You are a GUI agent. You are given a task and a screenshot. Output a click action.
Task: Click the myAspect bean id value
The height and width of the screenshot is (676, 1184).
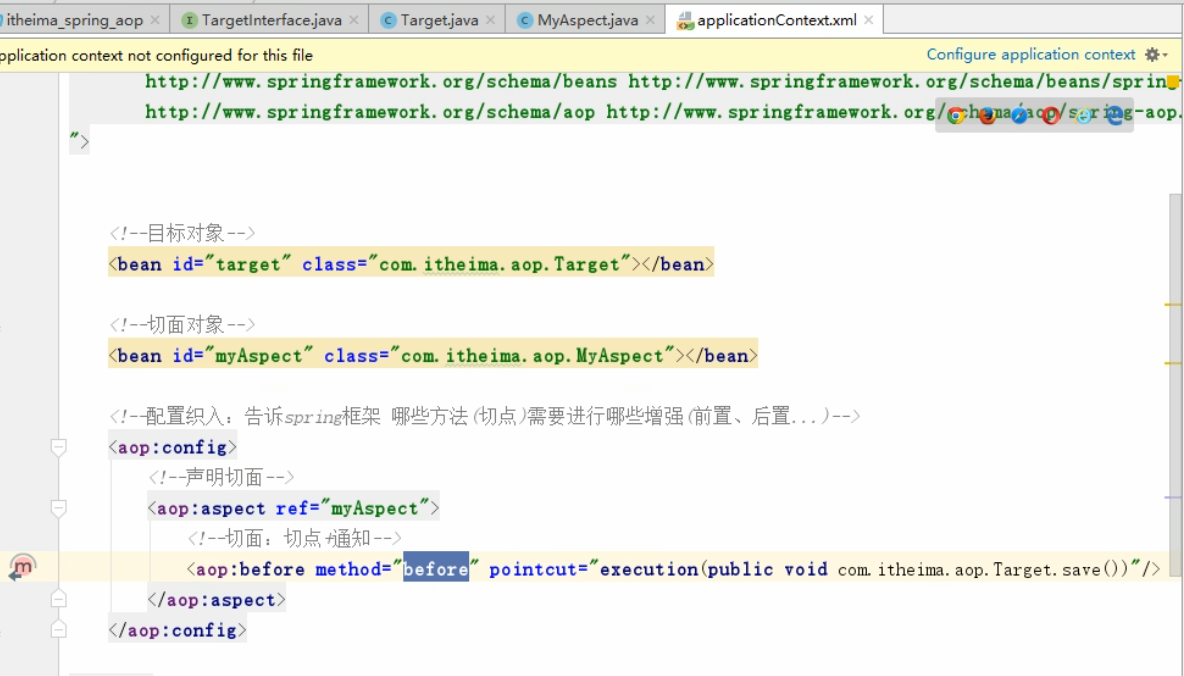259,356
